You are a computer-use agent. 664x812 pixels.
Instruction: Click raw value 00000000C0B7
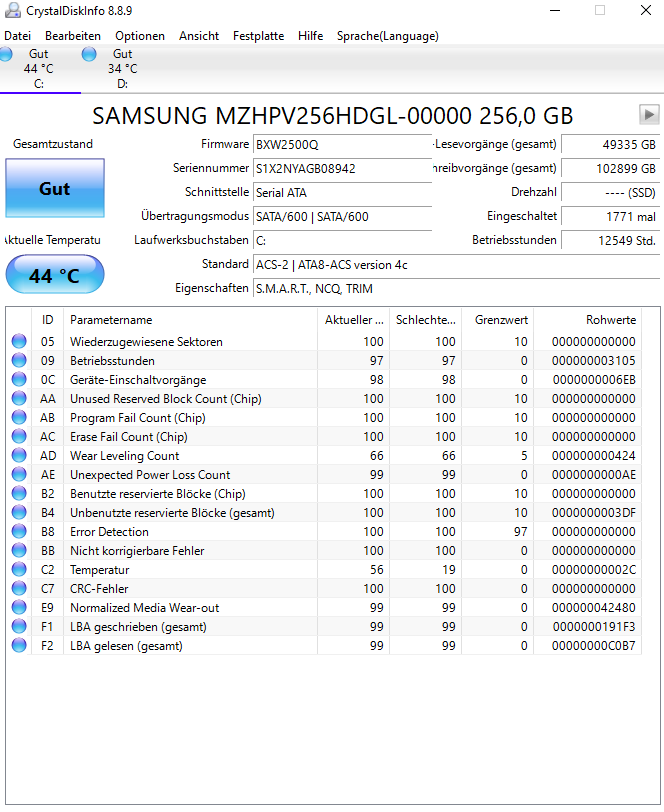tap(594, 646)
